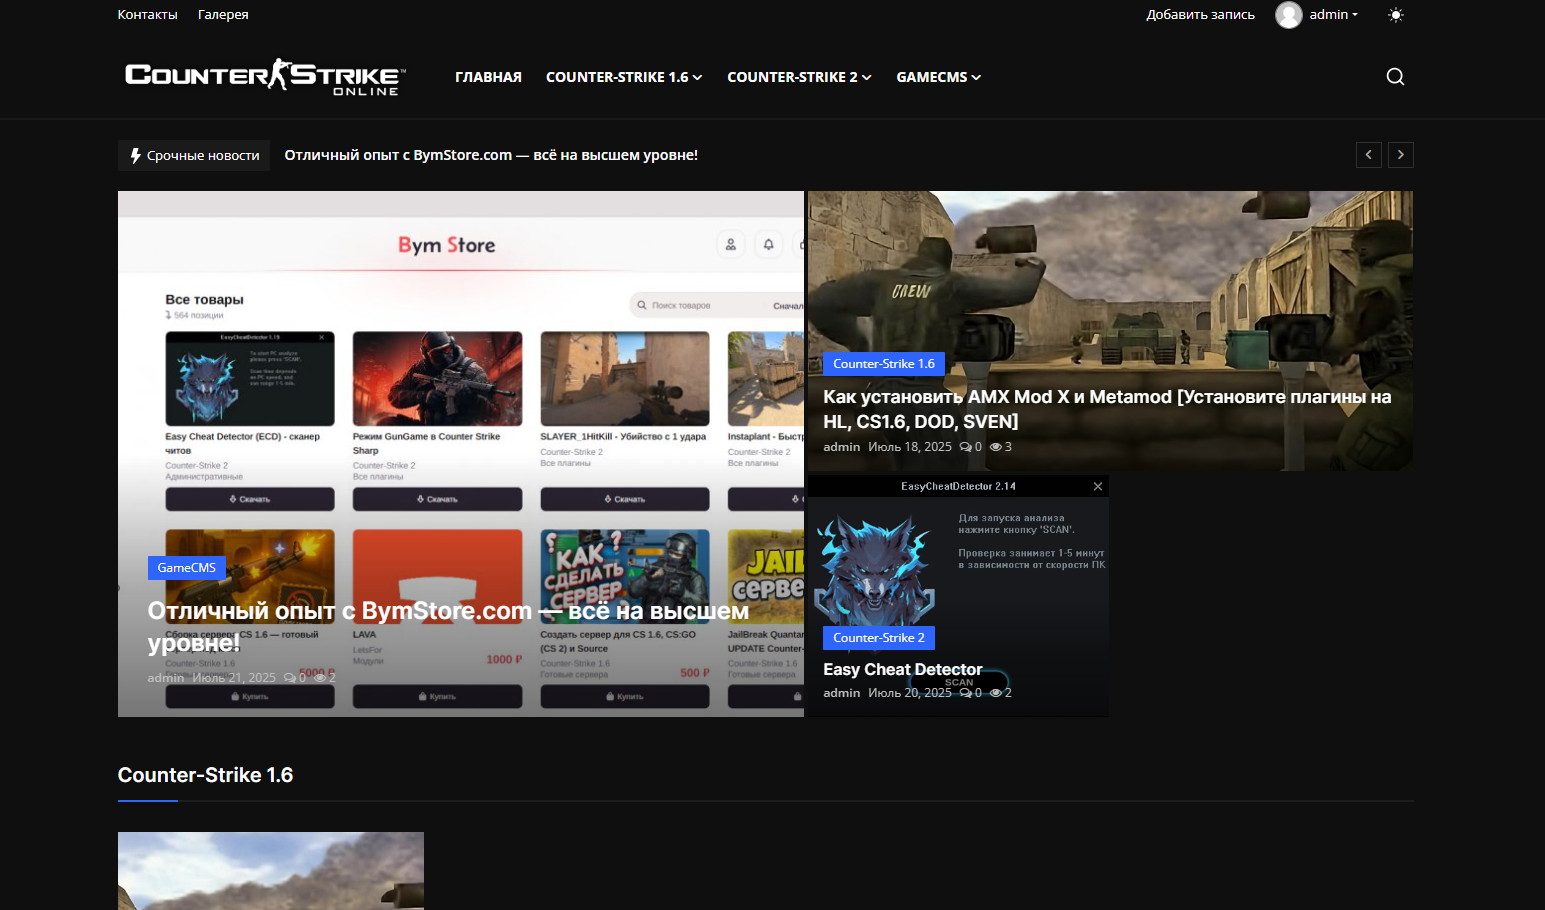Open the Контакты top link

coord(147,15)
